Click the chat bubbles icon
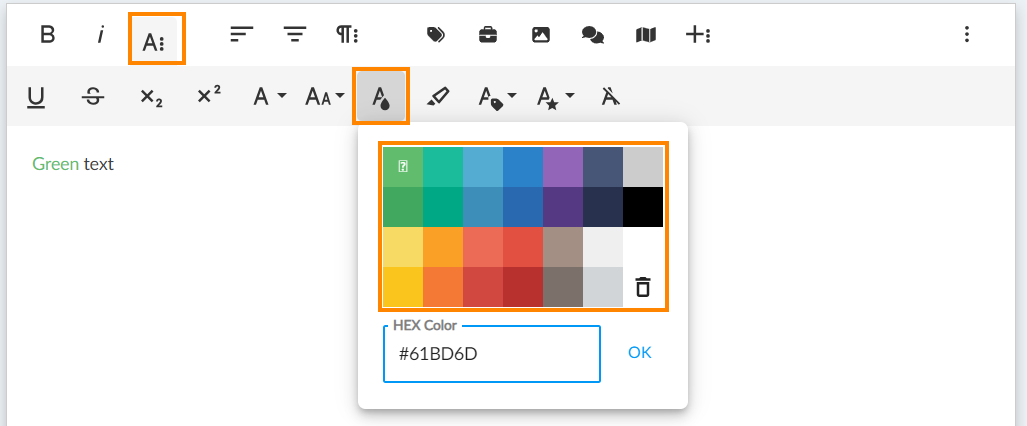This screenshot has width=1027, height=426. 593,35
